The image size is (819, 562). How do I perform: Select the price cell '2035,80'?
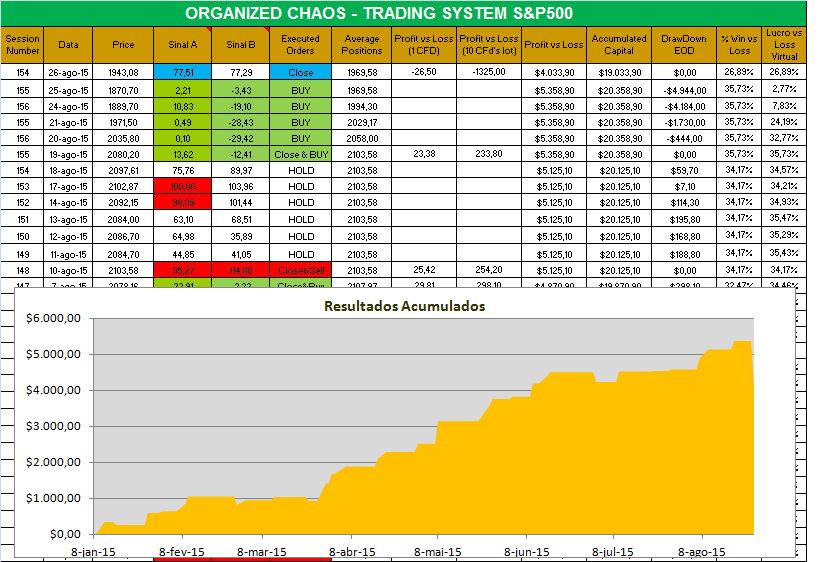coord(123,138)
